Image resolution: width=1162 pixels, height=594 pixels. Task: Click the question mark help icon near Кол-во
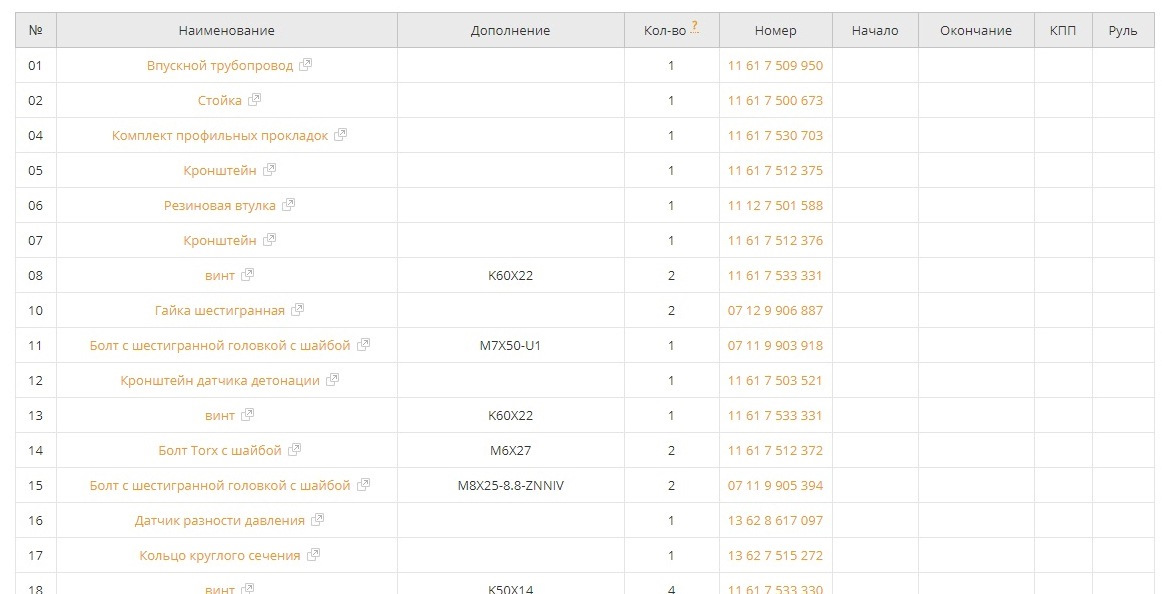coord(695,26)
